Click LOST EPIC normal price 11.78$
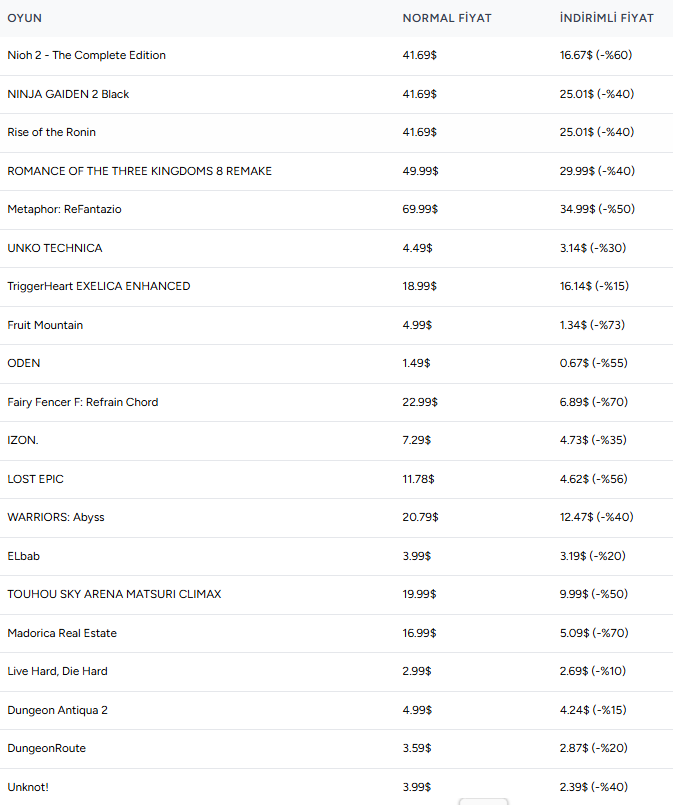 (x=418, y=479)
